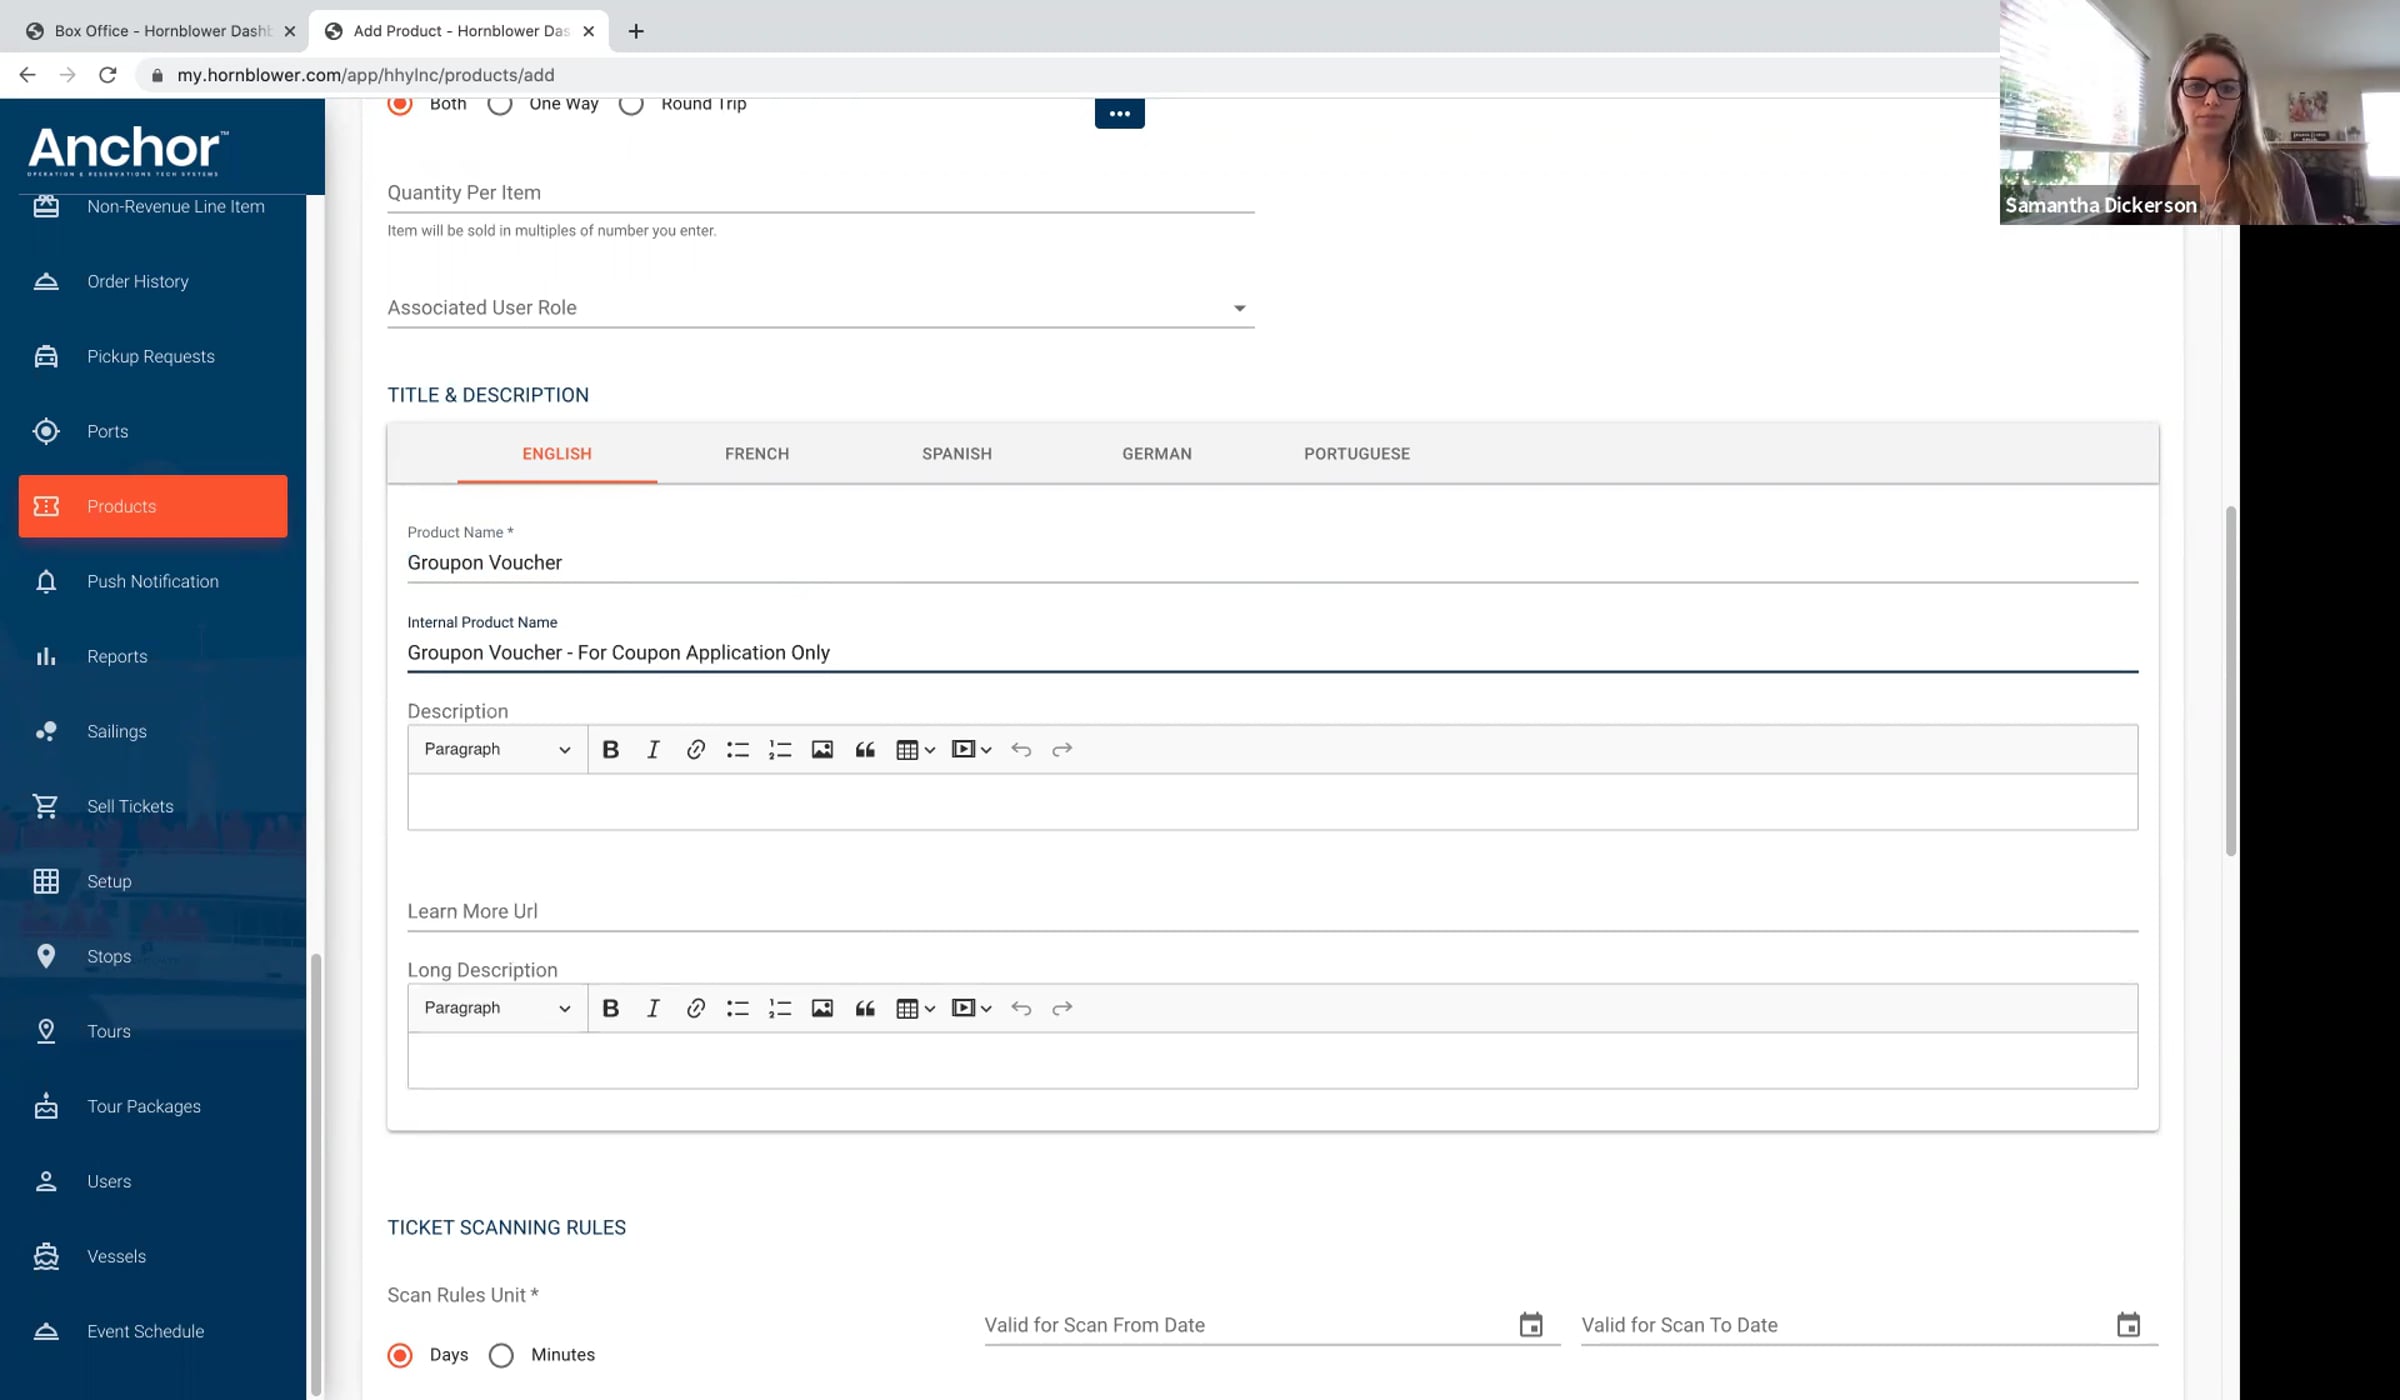Screen dimensions: 2400x1400
Task: Select the Minutes scan rules unit
Action: [x=501, y=1355]
